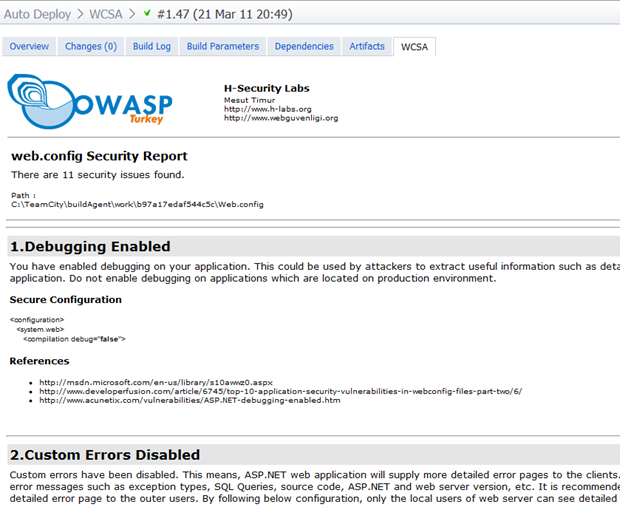Click Secure Configuration subheading
Screen dimensions: 620x507
66,300
